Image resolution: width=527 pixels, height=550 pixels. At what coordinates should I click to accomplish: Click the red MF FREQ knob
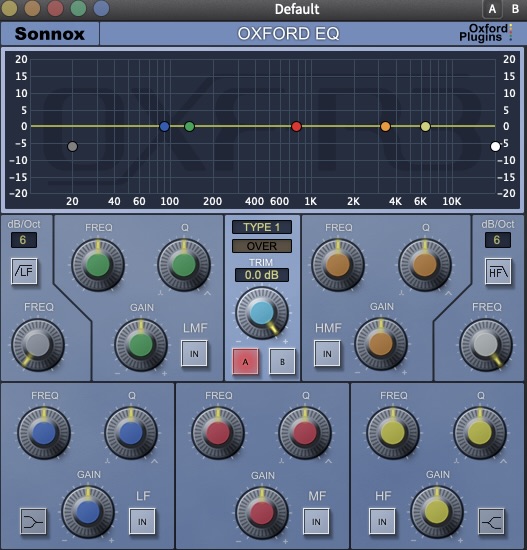(x=218, y=433)
